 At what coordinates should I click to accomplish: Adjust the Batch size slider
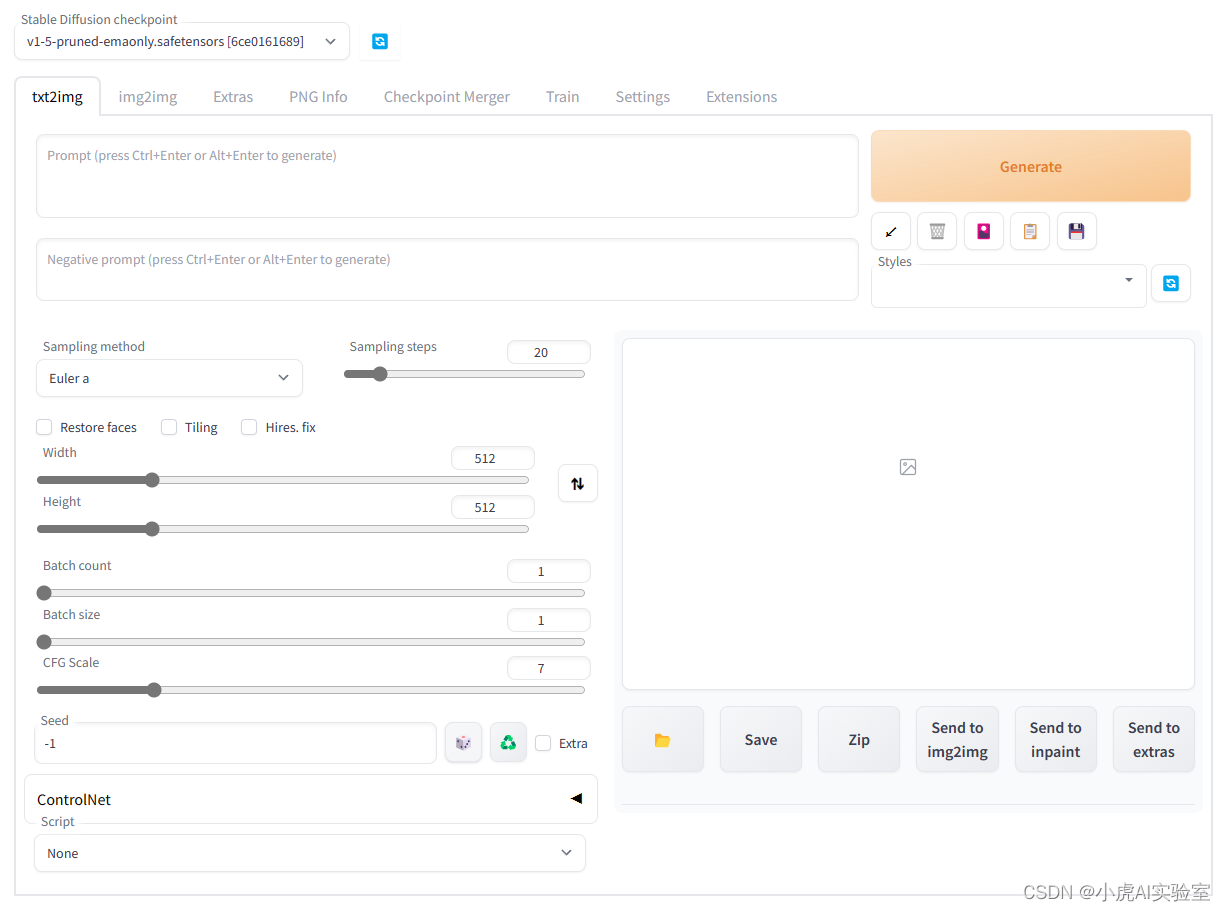point(311,642)
